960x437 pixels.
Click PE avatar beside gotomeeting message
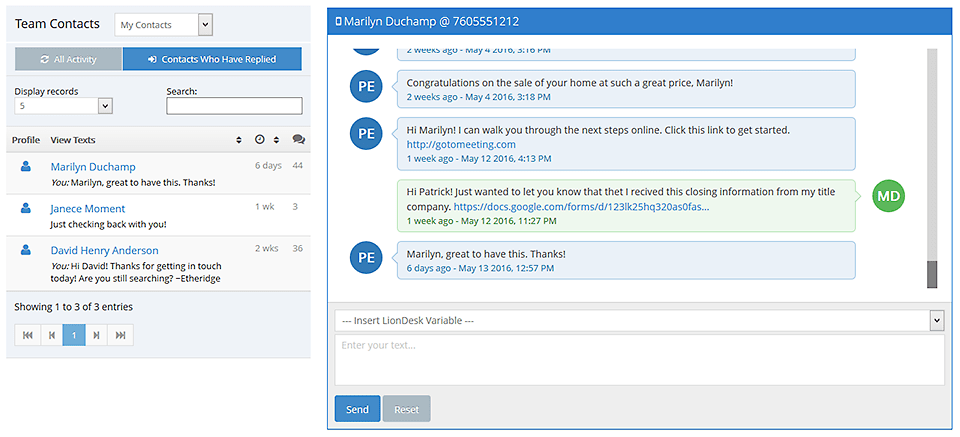click(x=366, y=133)
